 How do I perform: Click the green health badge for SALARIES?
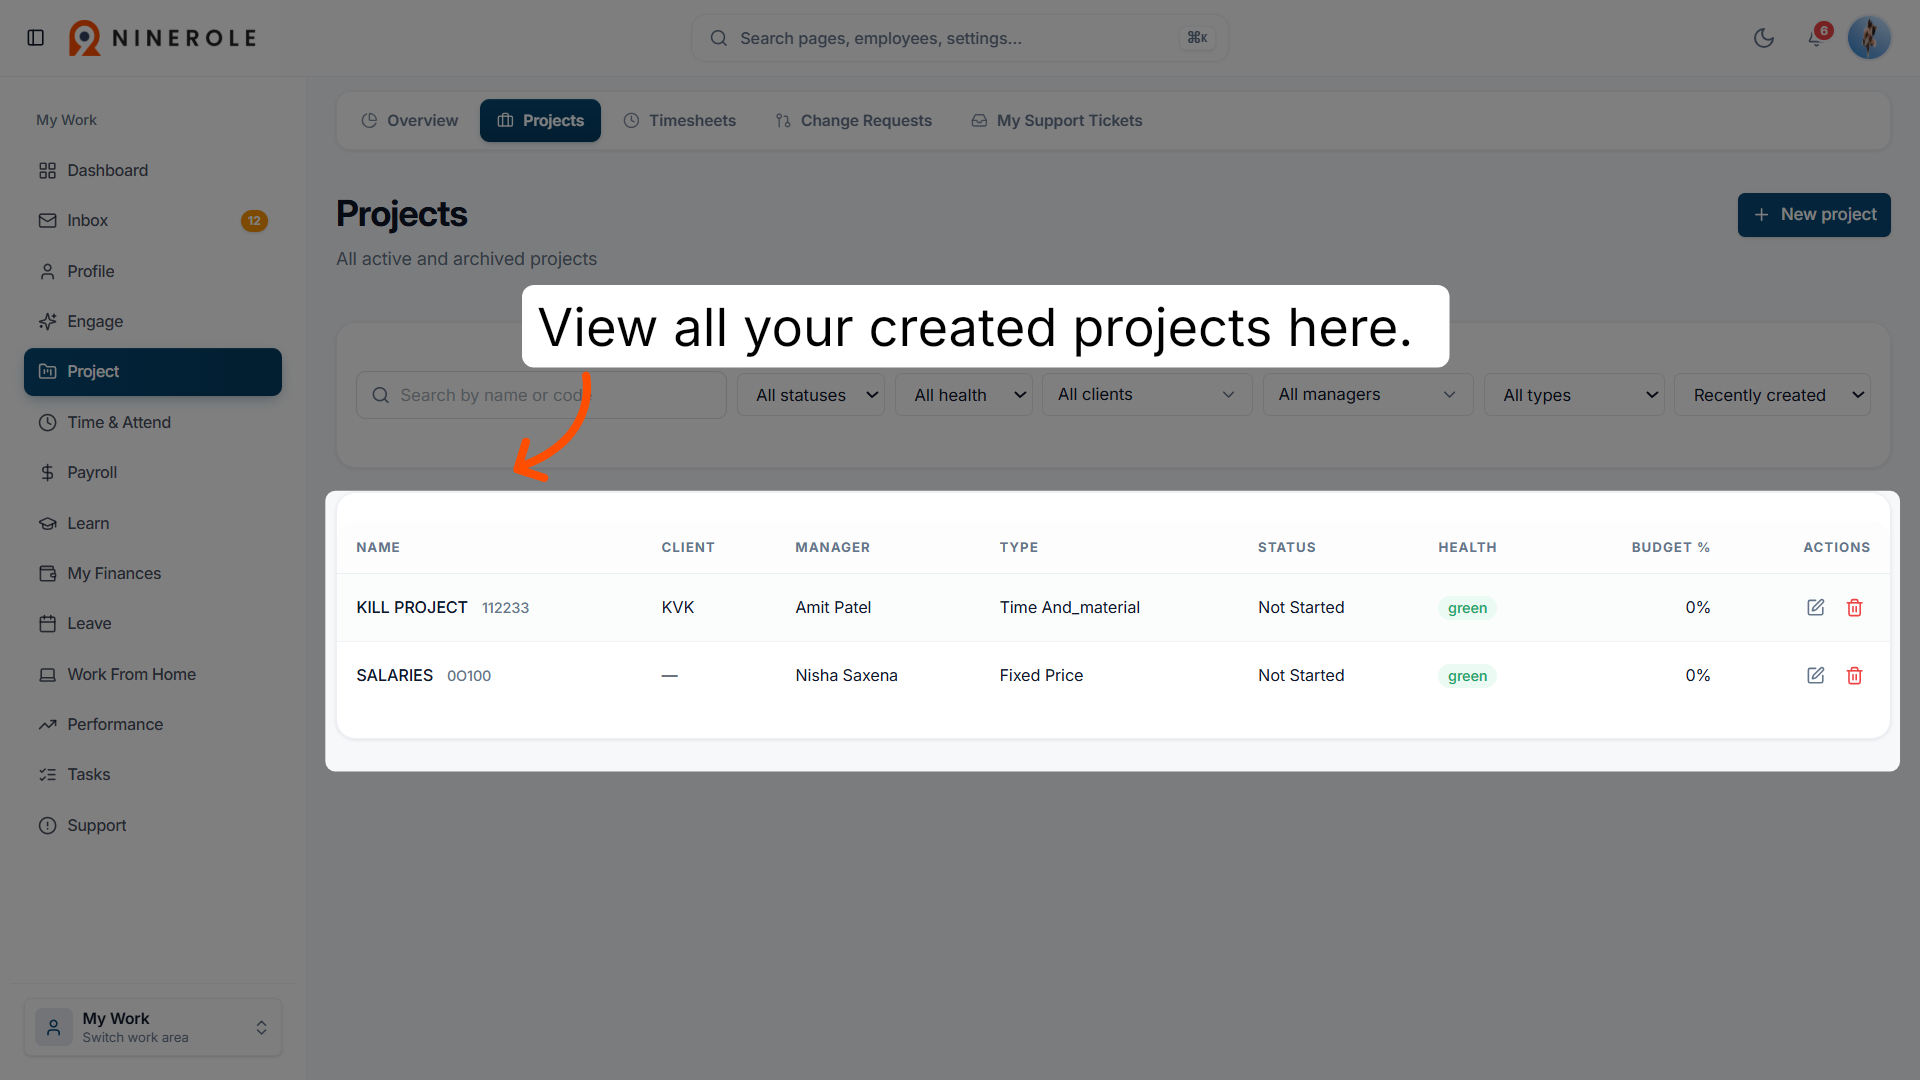[x=1467, y=676]
